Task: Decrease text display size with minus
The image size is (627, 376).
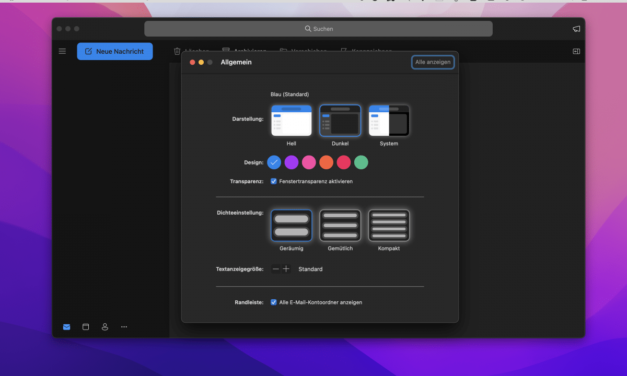Action: pyautogui.click(x=276, y=269)
